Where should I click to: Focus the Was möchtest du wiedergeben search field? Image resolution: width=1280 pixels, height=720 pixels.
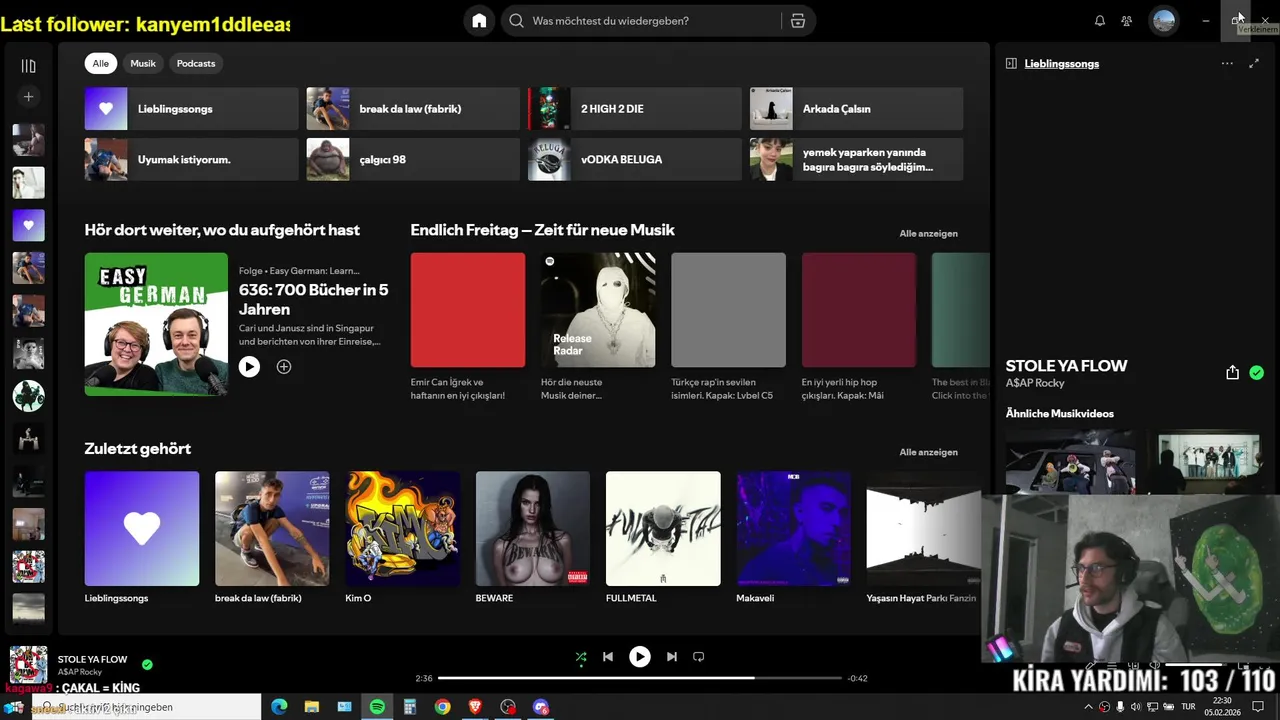[x=640, y=21]
